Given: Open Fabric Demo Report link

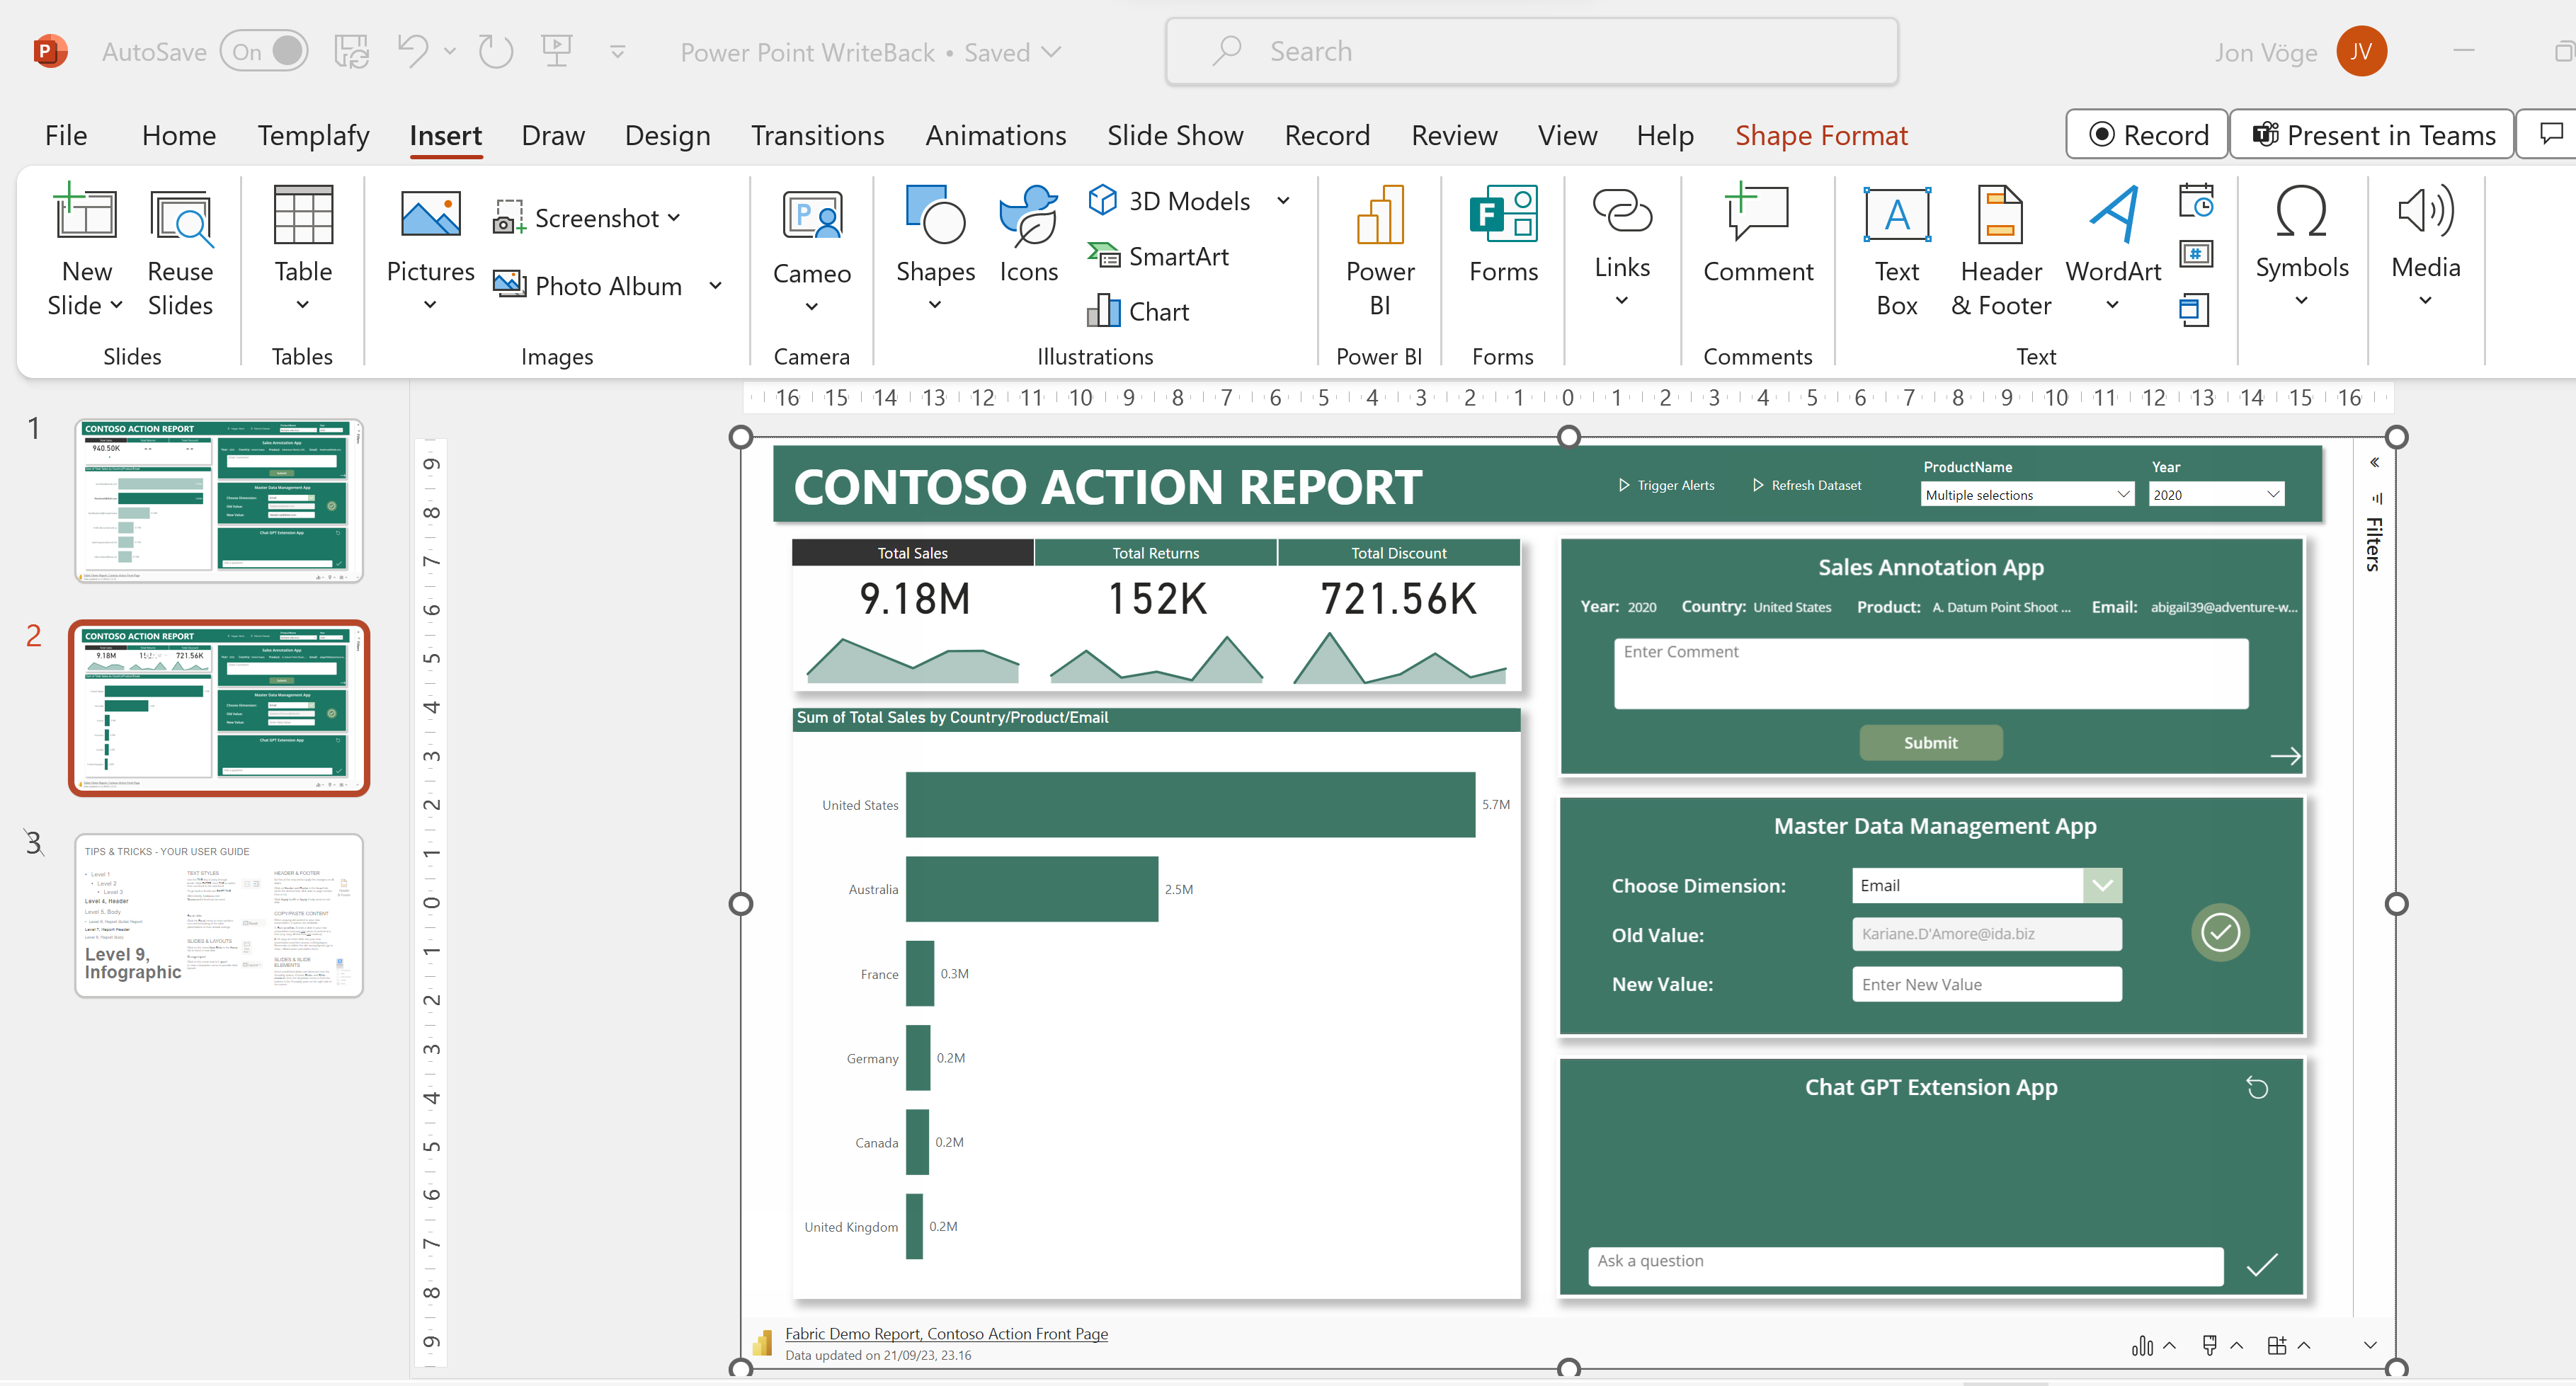Looking at the screenshot, I should tap(946, 1333).
